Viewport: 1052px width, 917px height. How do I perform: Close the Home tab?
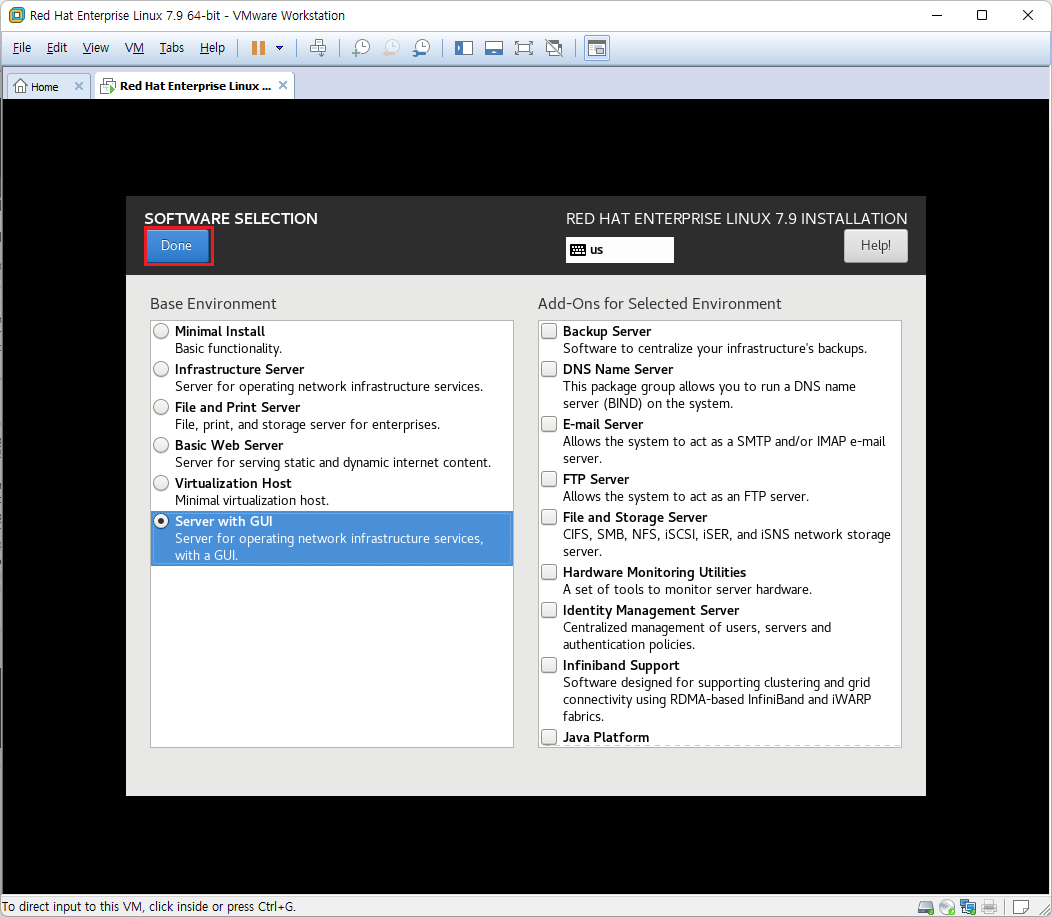78,86
